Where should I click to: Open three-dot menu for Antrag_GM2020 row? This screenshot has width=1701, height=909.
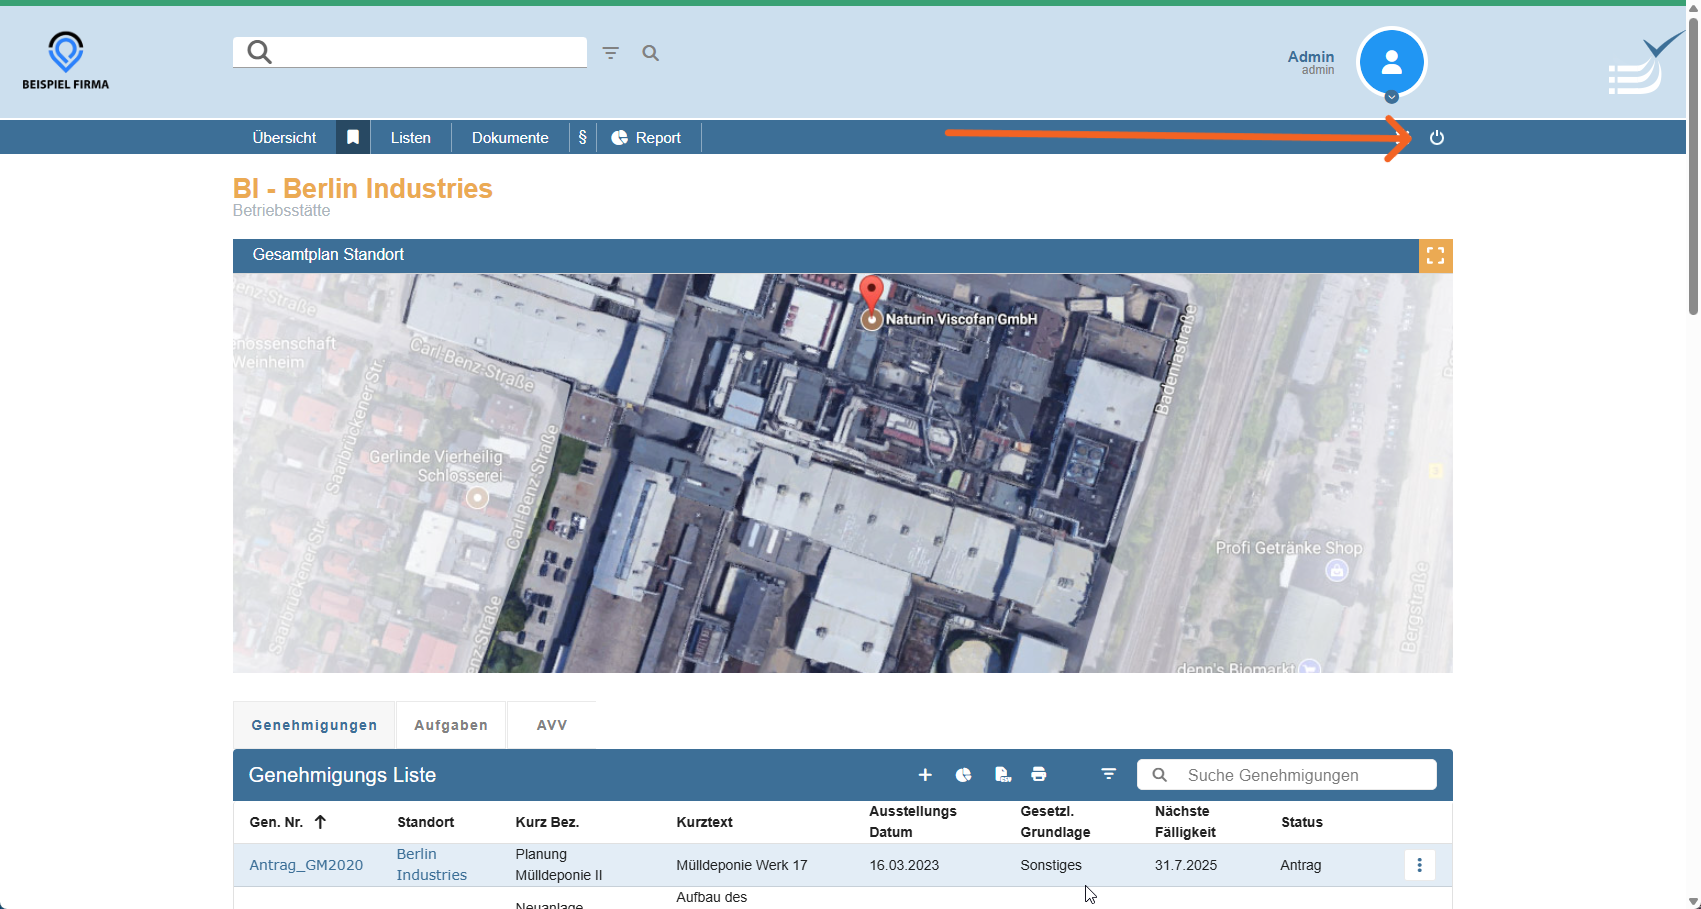[1419, 865]
